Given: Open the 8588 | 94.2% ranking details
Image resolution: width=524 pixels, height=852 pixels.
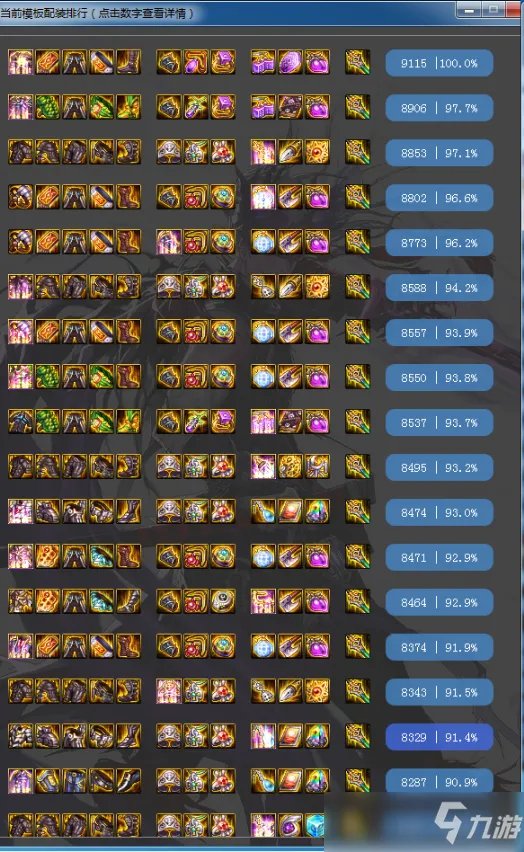Looking at the screenshot, I should [x=439, y=288].
